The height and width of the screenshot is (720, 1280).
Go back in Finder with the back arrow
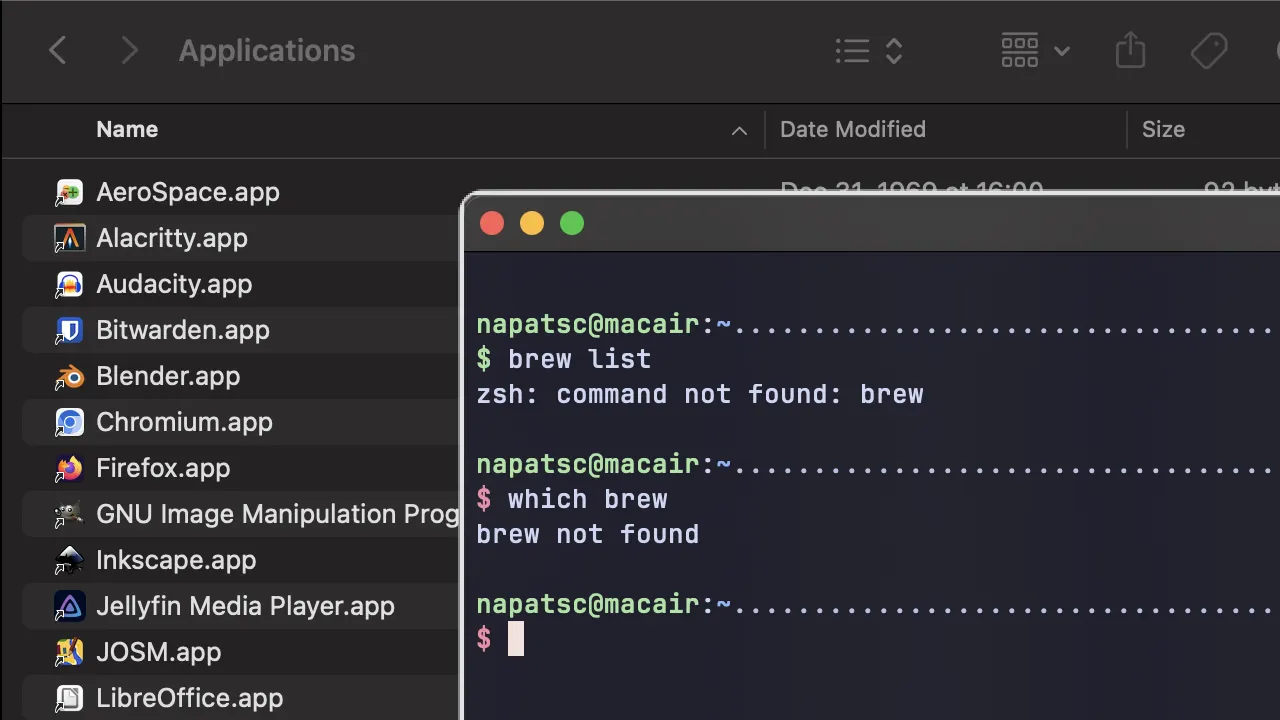58,51
